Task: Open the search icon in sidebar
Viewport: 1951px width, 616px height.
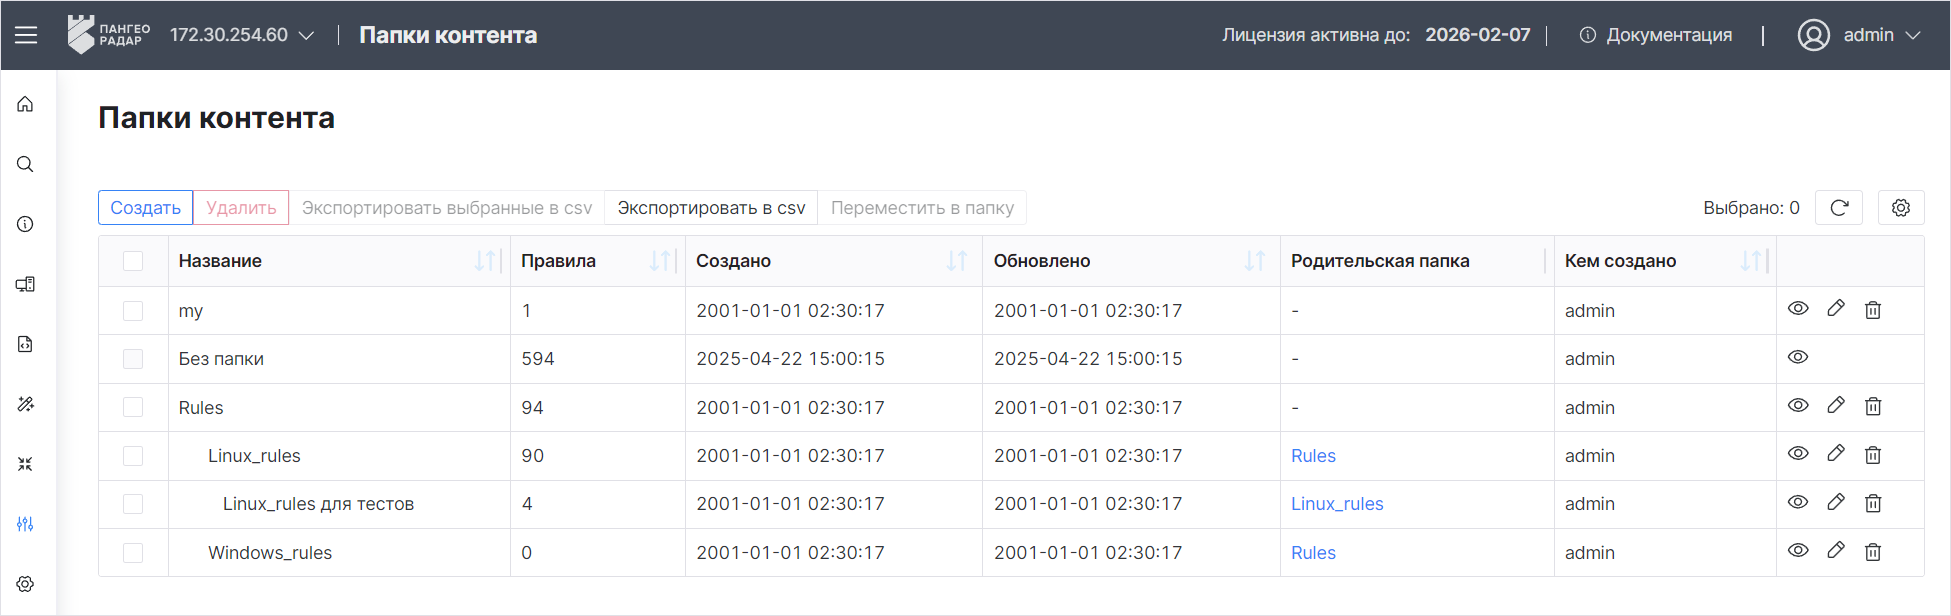Action: click(x=25, y=164)
